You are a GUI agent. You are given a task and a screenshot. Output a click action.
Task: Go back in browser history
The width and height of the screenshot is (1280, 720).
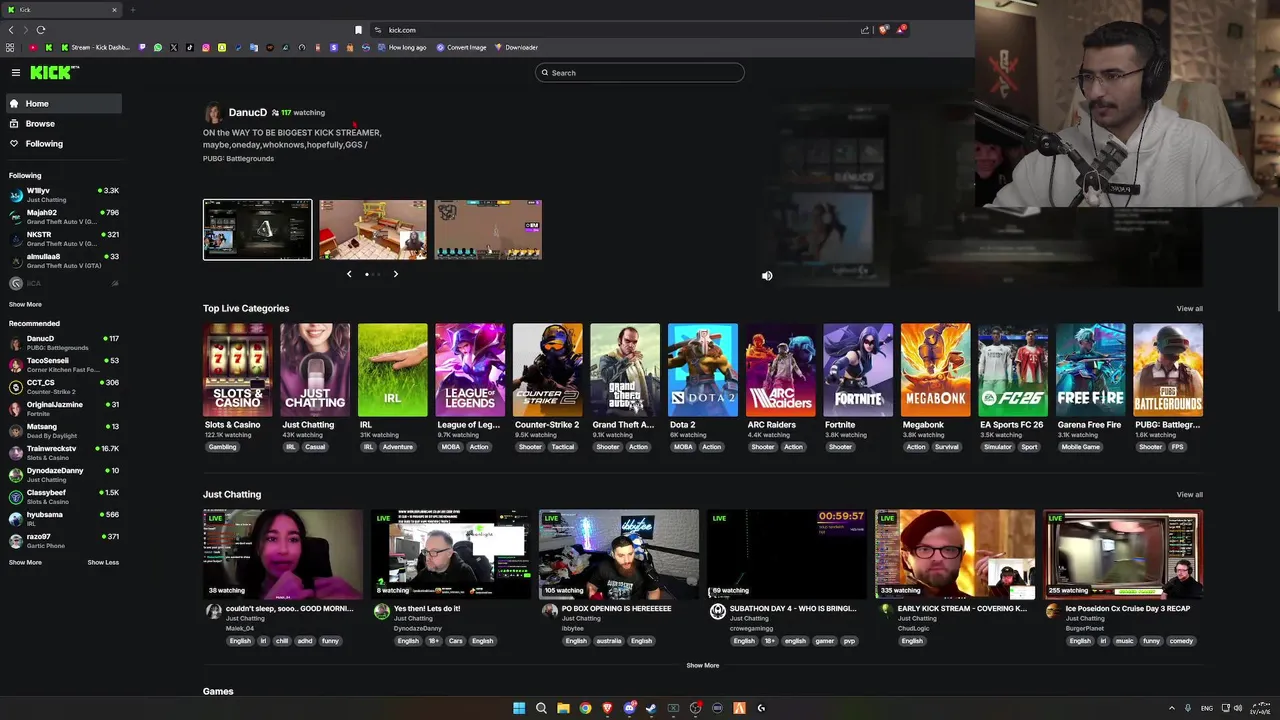pyautogui.click(x=11, y=30)
